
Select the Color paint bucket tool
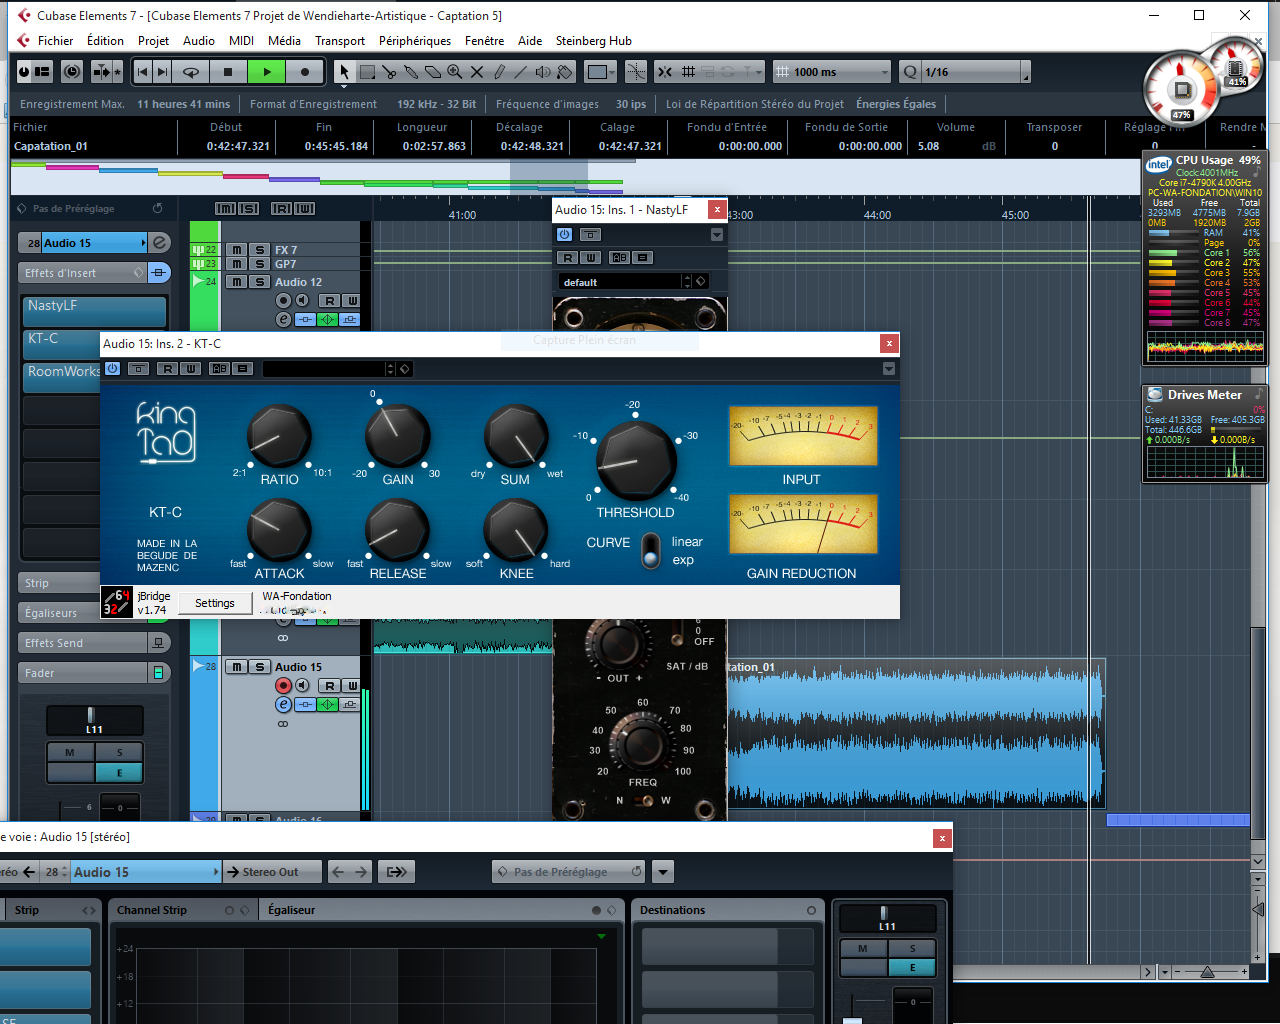click(x=565, y=72)
